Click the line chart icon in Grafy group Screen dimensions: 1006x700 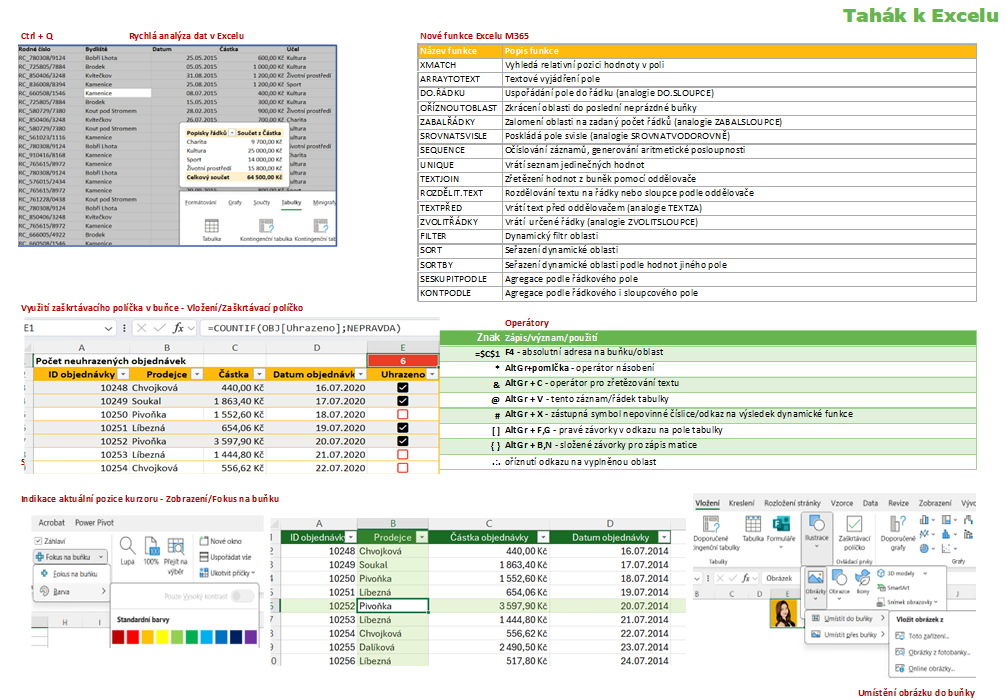(x=924, y=534)
